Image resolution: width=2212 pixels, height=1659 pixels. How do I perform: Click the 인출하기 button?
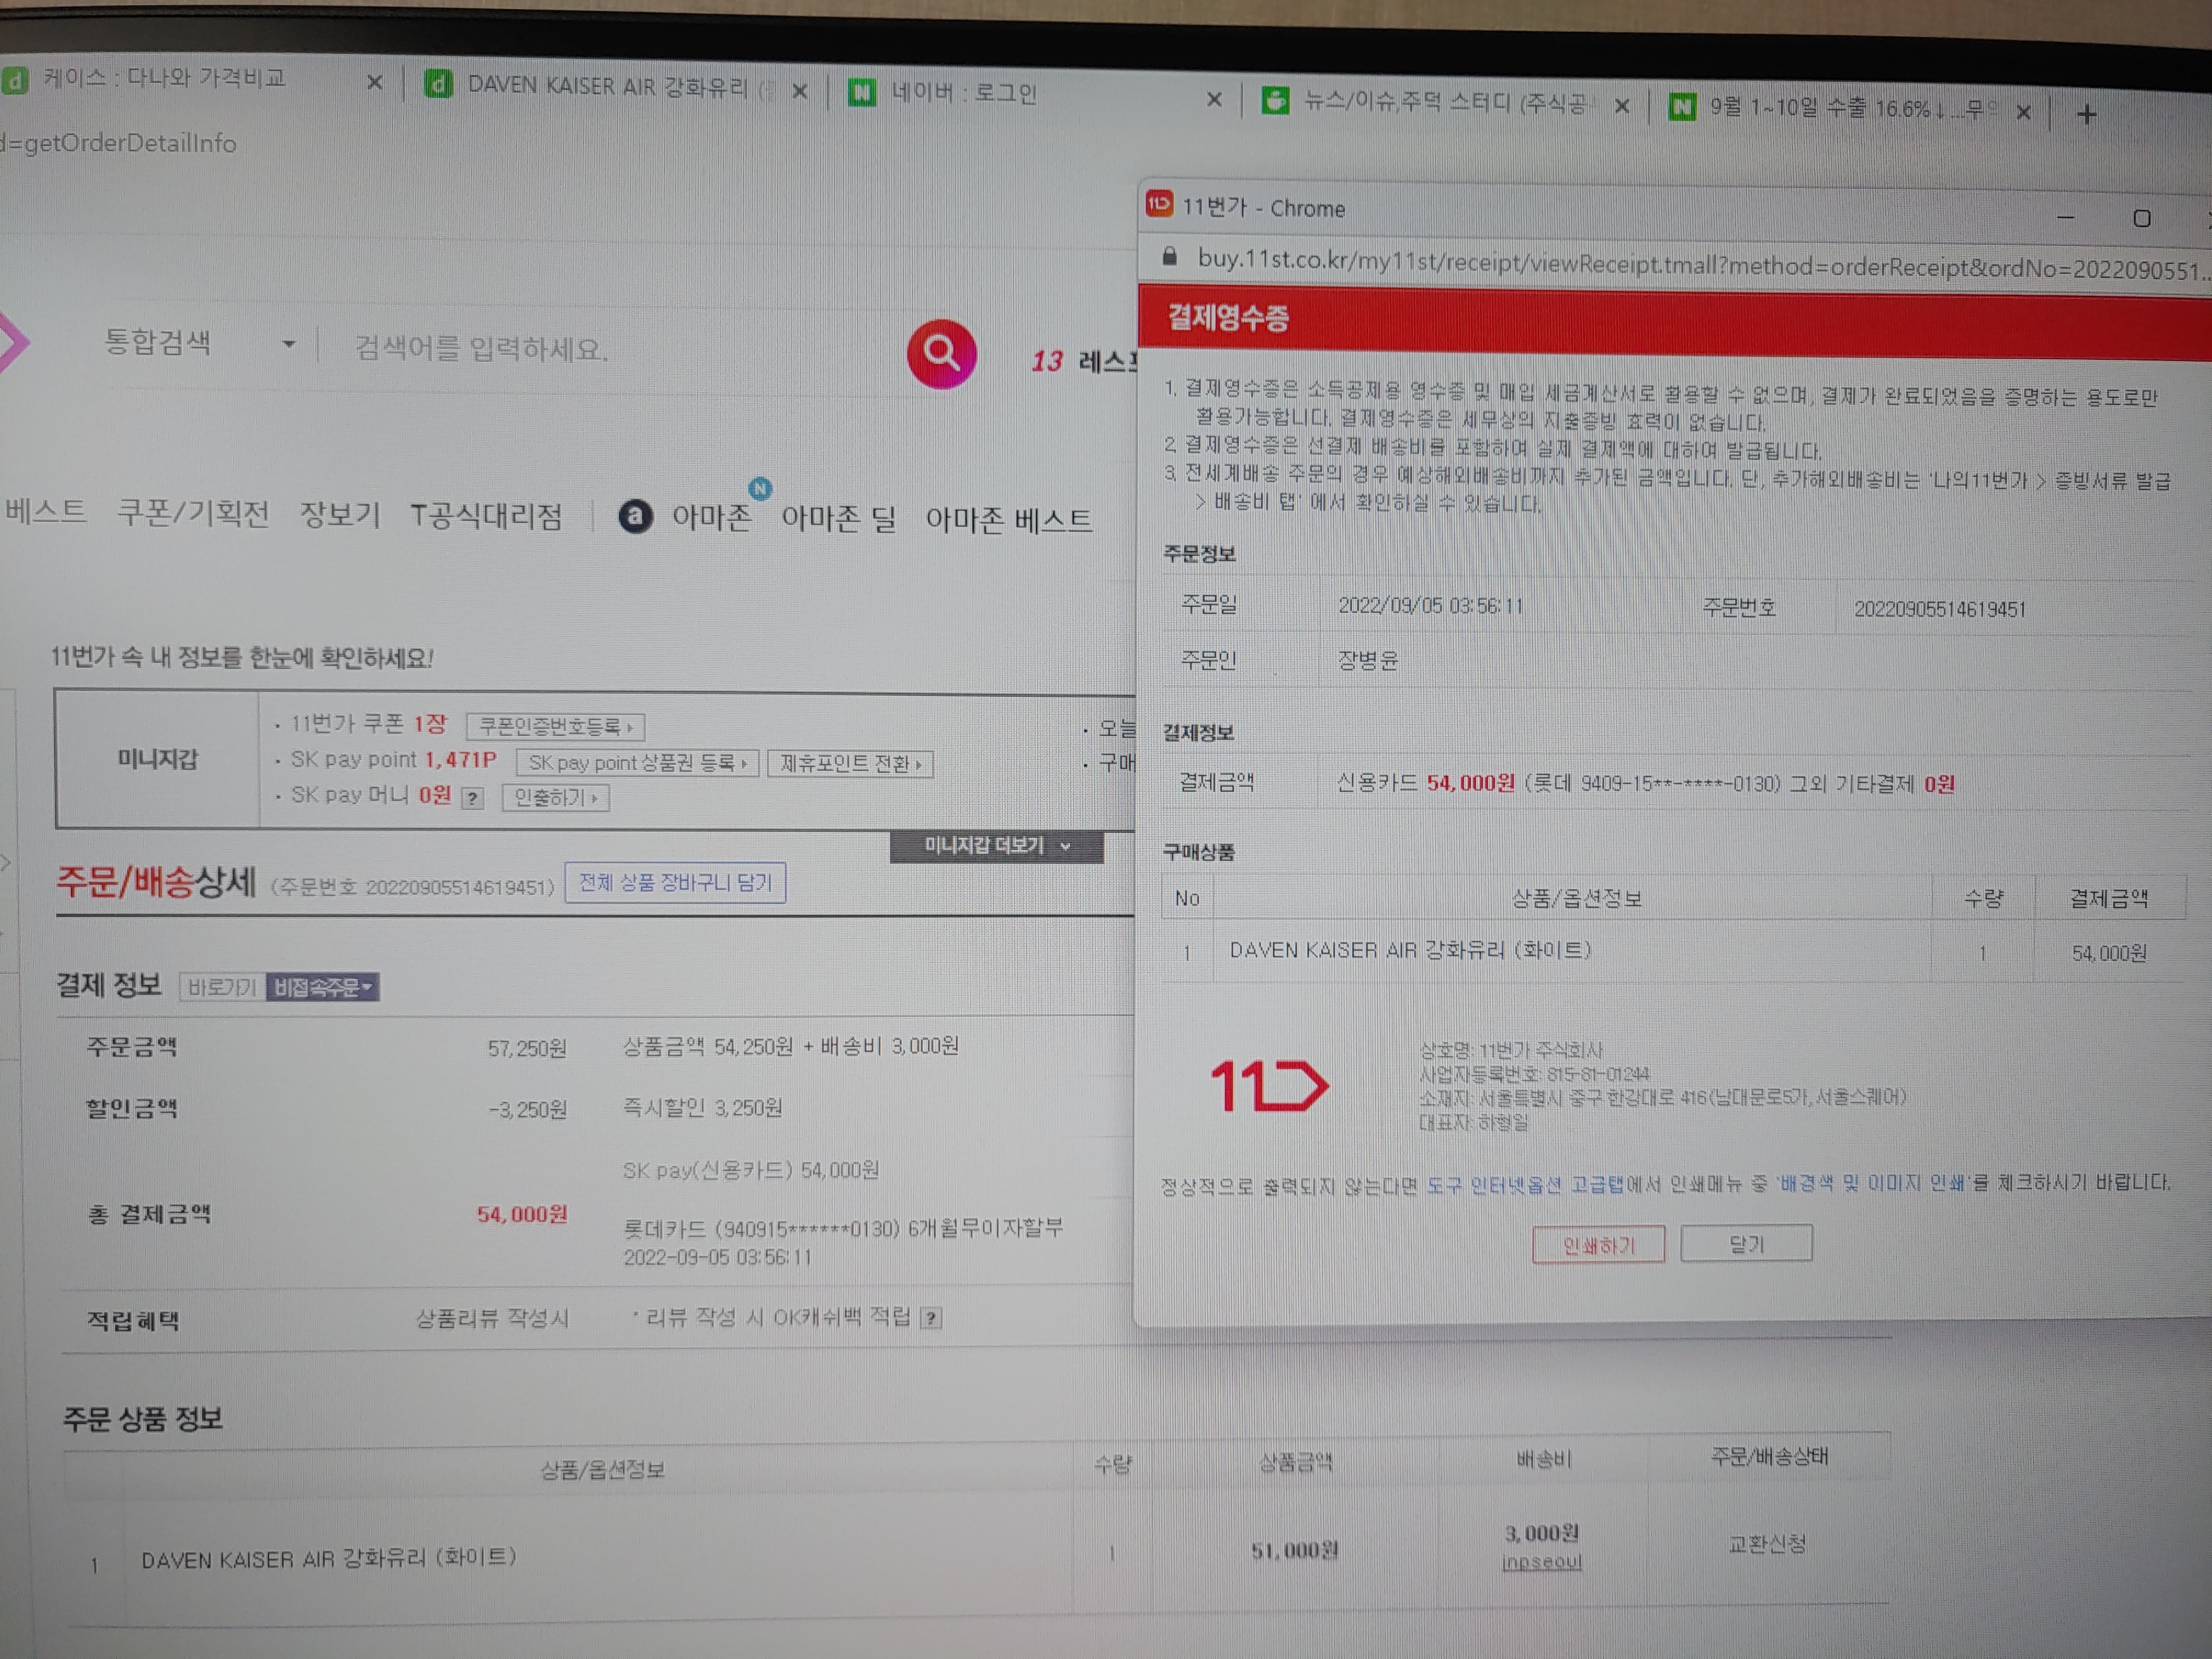[x=556, y=798]
